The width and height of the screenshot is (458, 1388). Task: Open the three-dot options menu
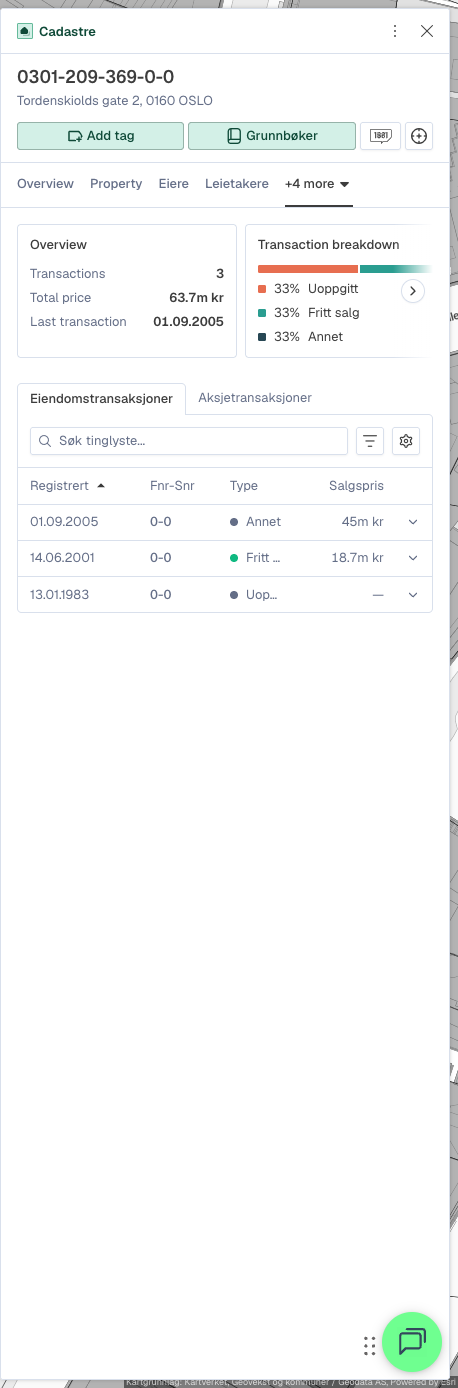[395, 31]
